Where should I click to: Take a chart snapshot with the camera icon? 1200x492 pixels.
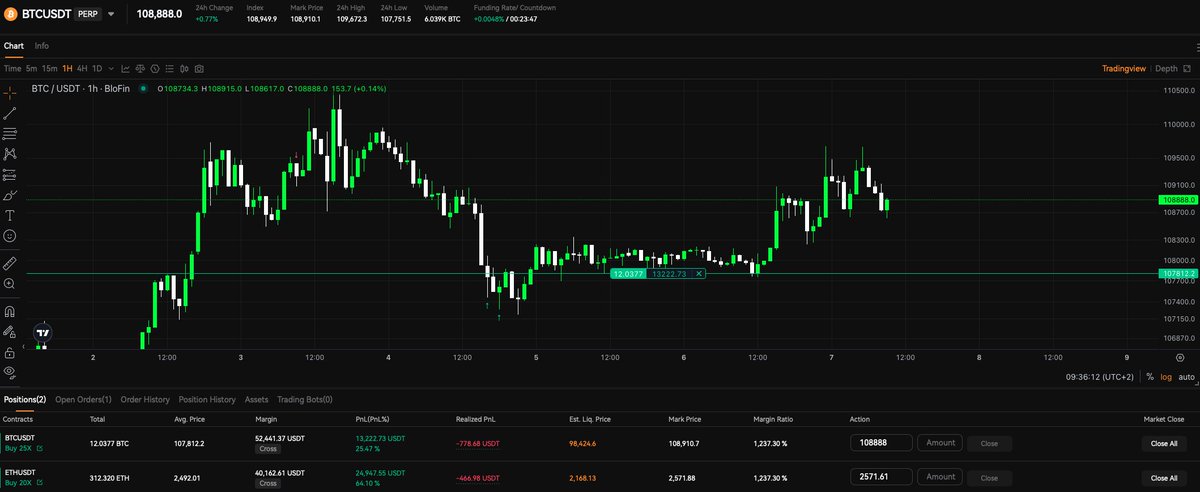200,69
